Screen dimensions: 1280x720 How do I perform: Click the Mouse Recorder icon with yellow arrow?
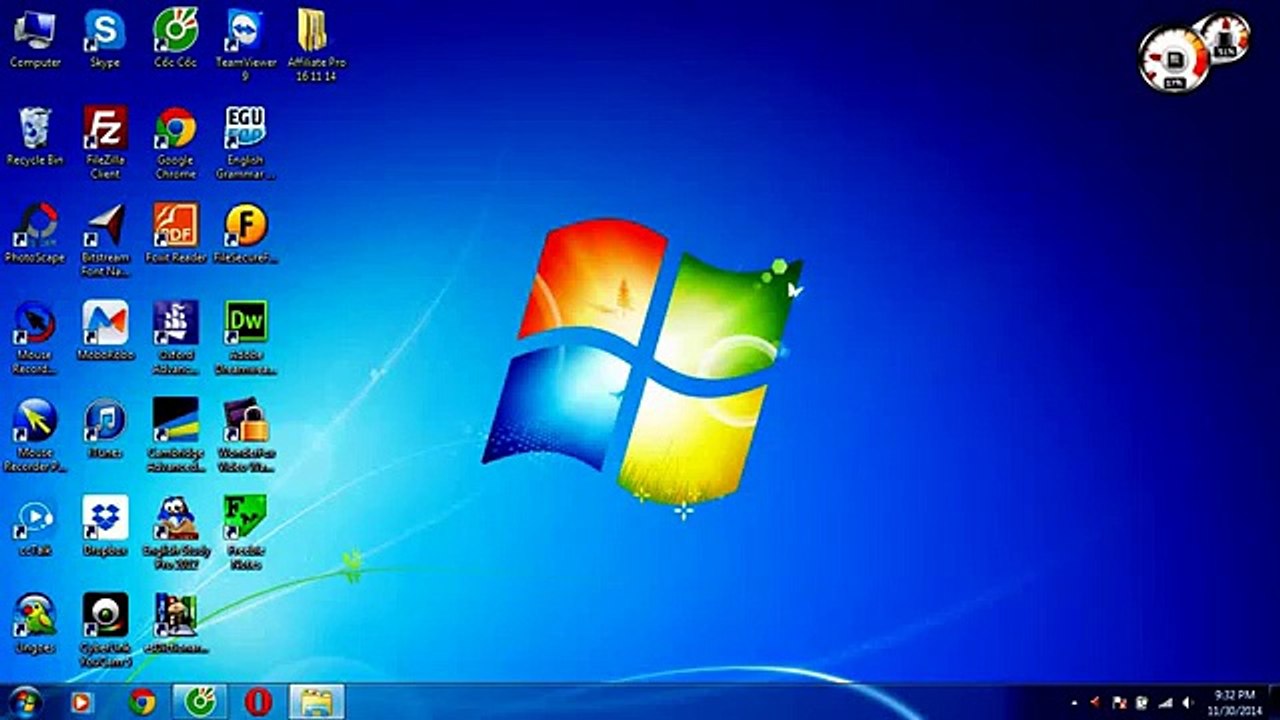tap(35, 434)
